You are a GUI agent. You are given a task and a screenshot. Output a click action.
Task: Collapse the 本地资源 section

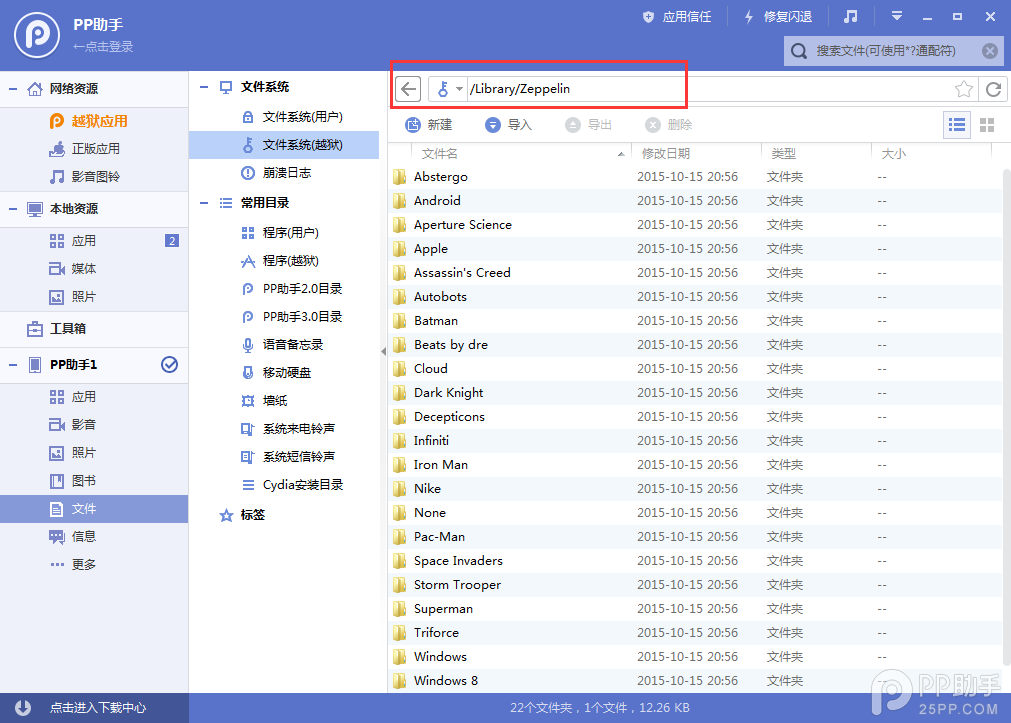point(13,208)
